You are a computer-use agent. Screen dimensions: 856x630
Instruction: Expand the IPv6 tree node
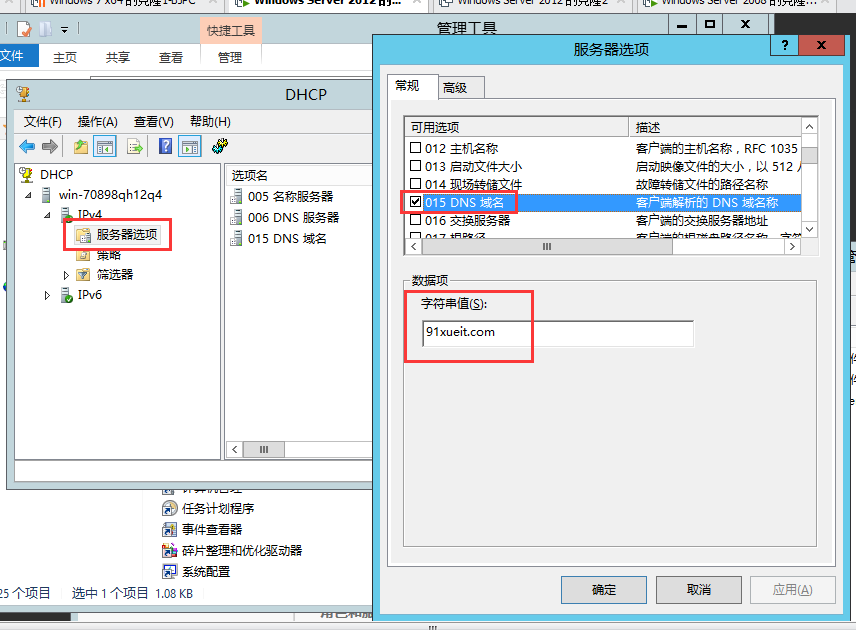(x=47, y=295)
